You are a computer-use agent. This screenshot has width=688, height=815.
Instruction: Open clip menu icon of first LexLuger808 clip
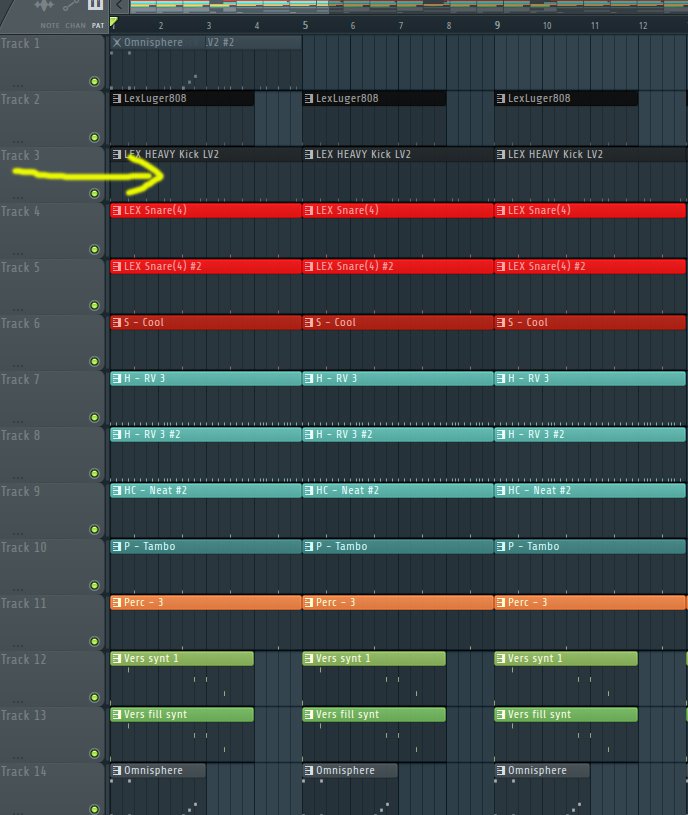coord(117,98)
